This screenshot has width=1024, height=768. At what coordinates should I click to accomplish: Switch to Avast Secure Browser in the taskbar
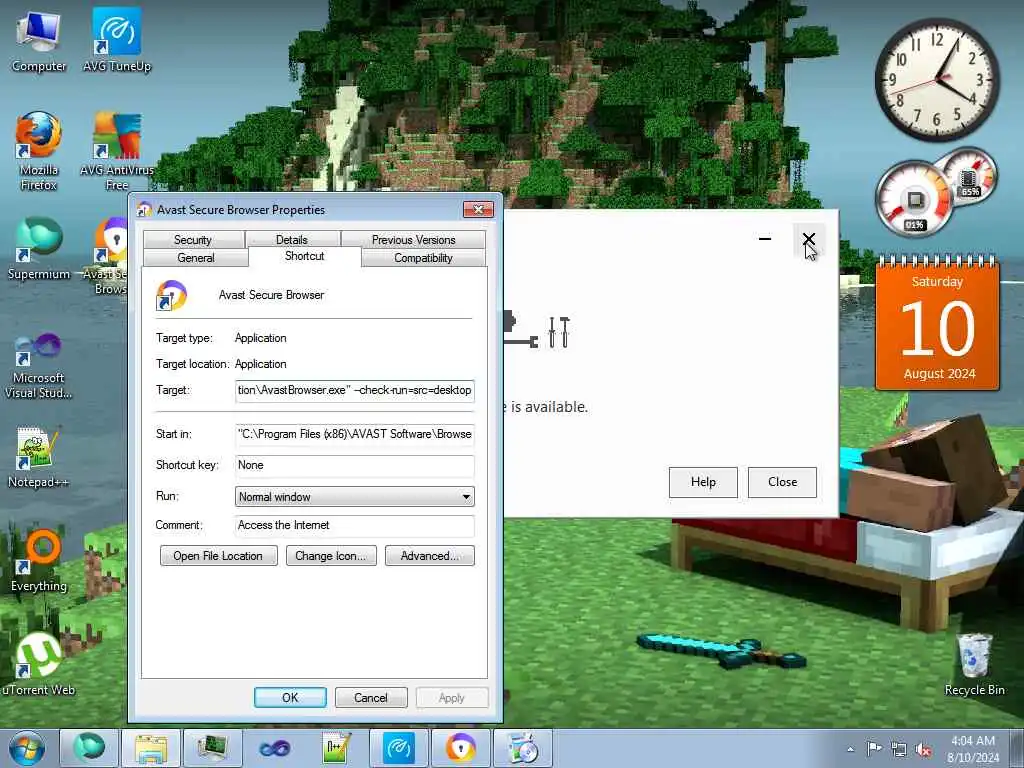(x=460, y=748)
